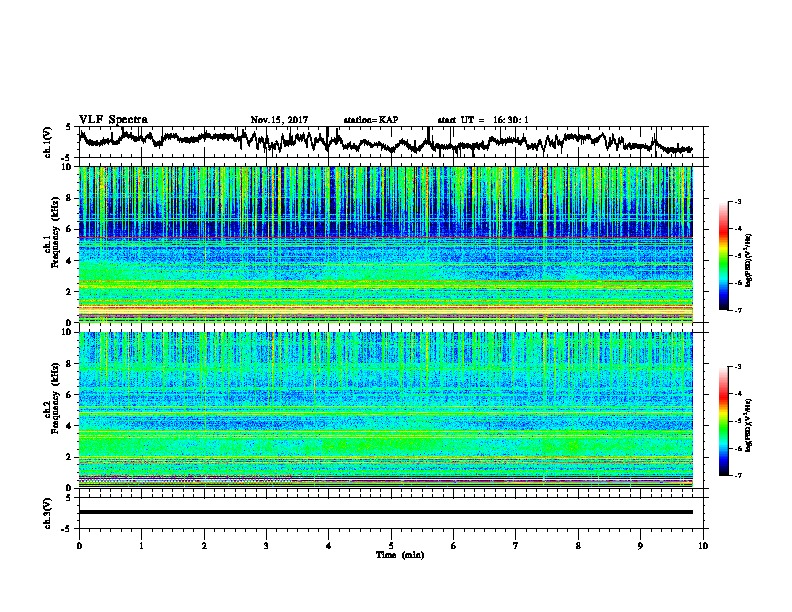This screenshot has height=612, width=792.
Task: Click the ch.1 color bar log(PSD) unit label
Action: [749, 260]
